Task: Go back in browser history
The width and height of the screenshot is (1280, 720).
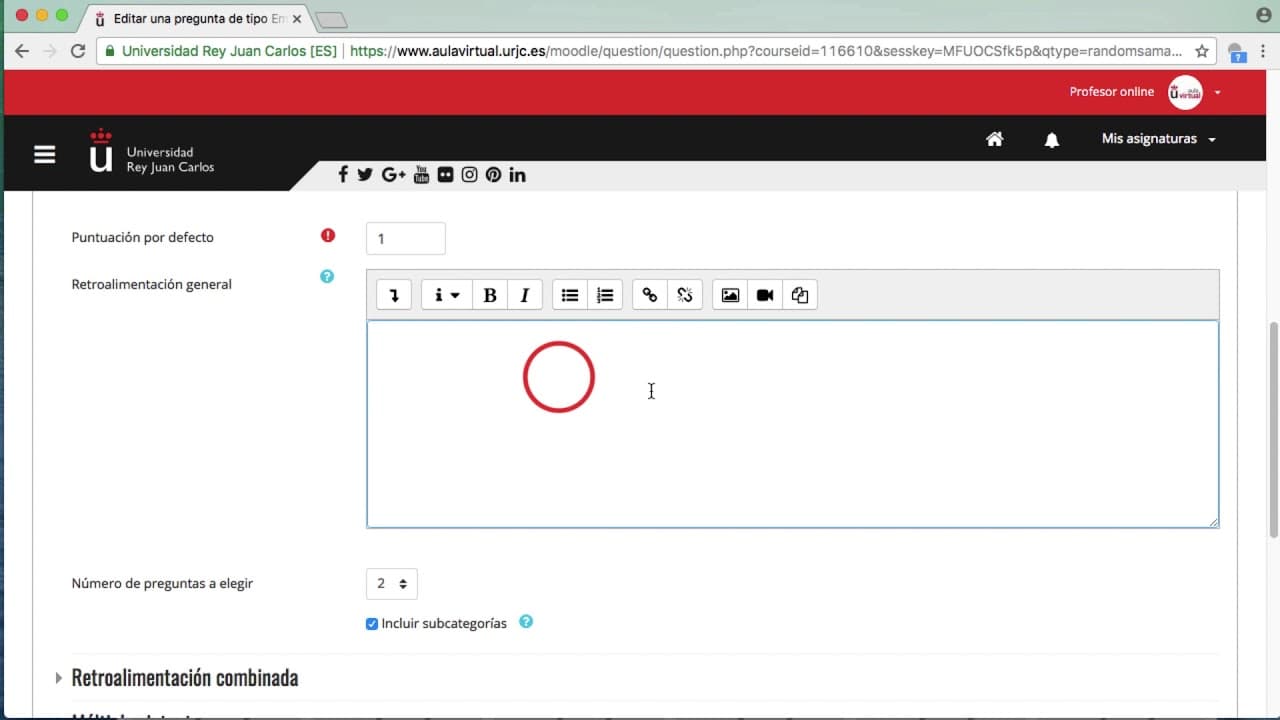Action: coord(22,51)
